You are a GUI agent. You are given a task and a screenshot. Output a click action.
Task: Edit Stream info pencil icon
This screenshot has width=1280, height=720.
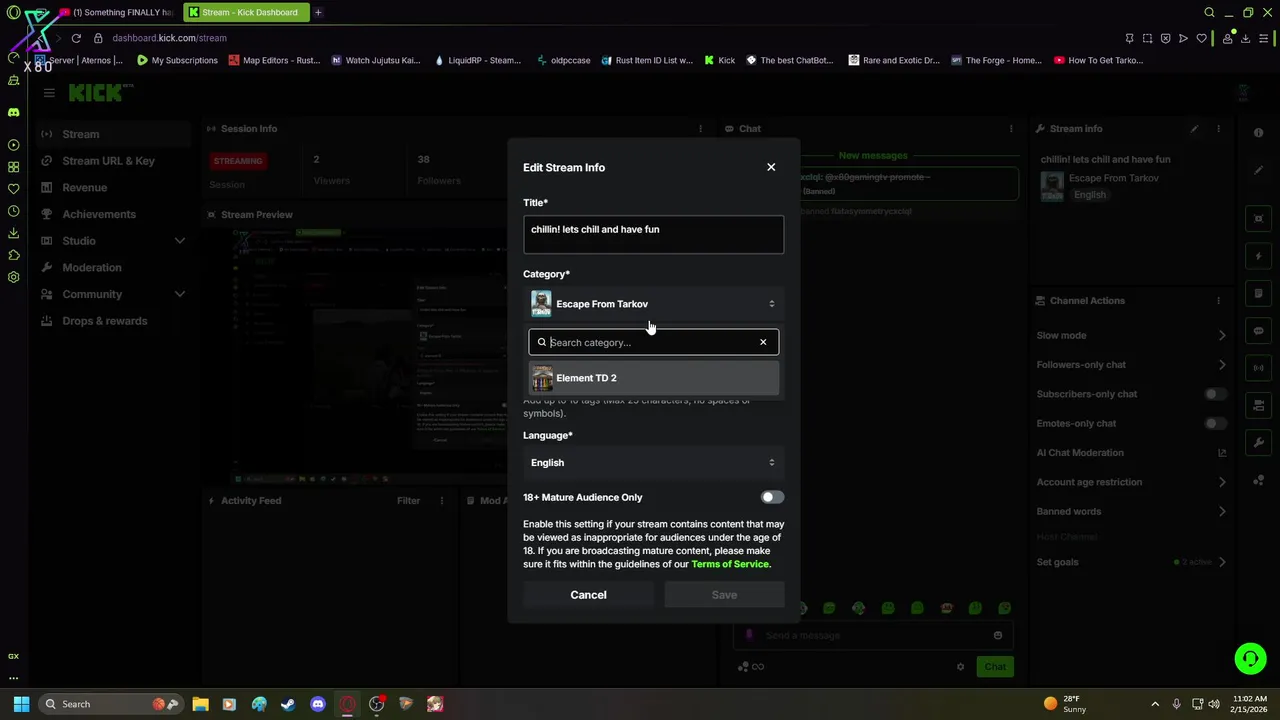1194,129
